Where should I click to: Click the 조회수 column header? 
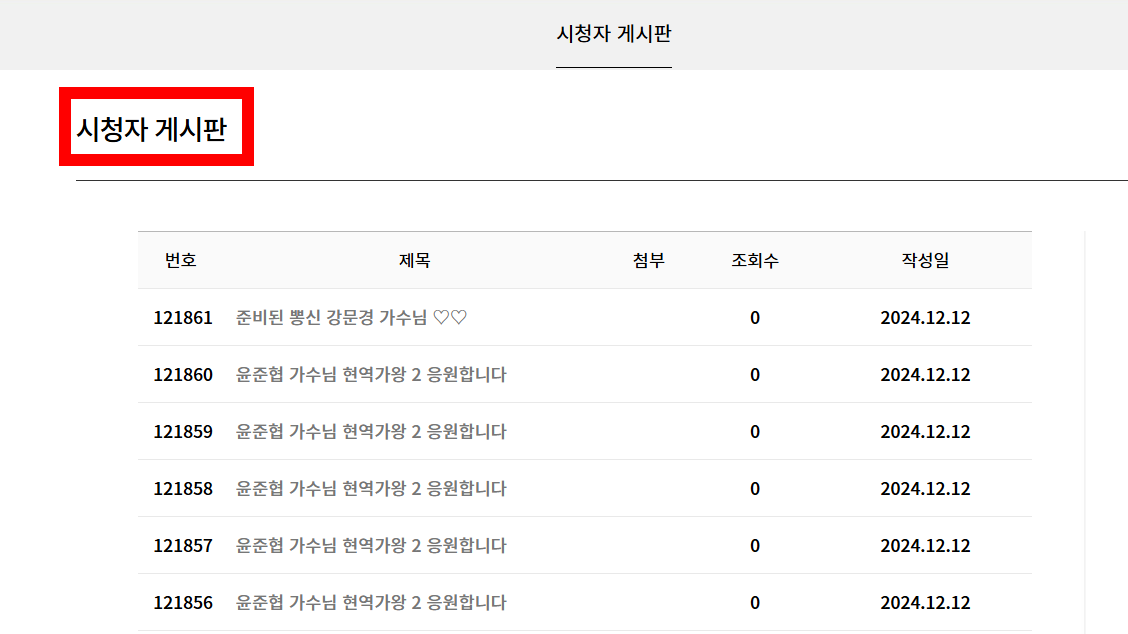(x=755, y=260)
